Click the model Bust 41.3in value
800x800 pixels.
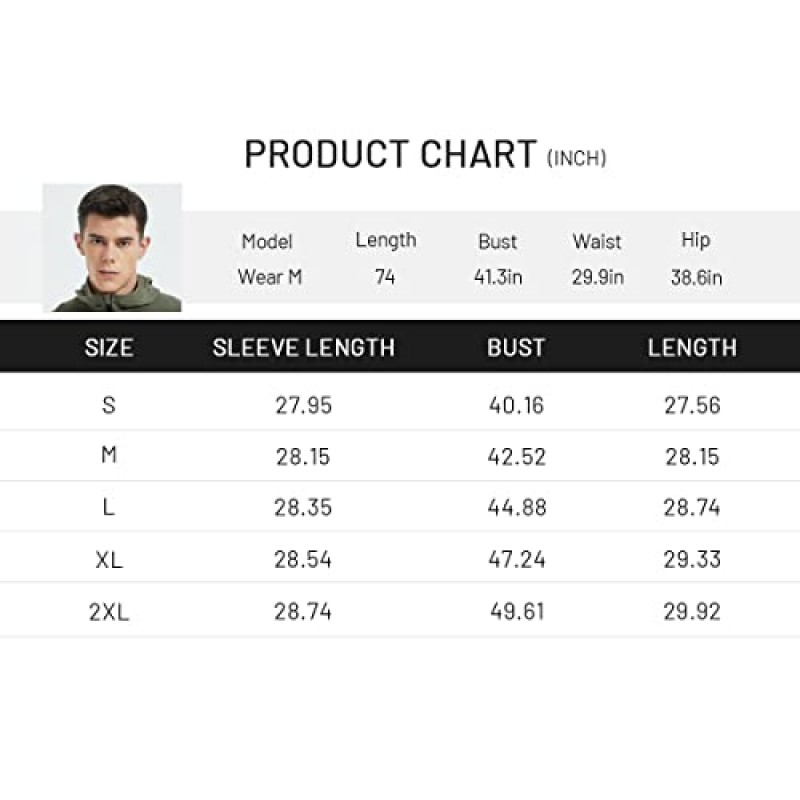pyautogui.click(x=498, y=277)
